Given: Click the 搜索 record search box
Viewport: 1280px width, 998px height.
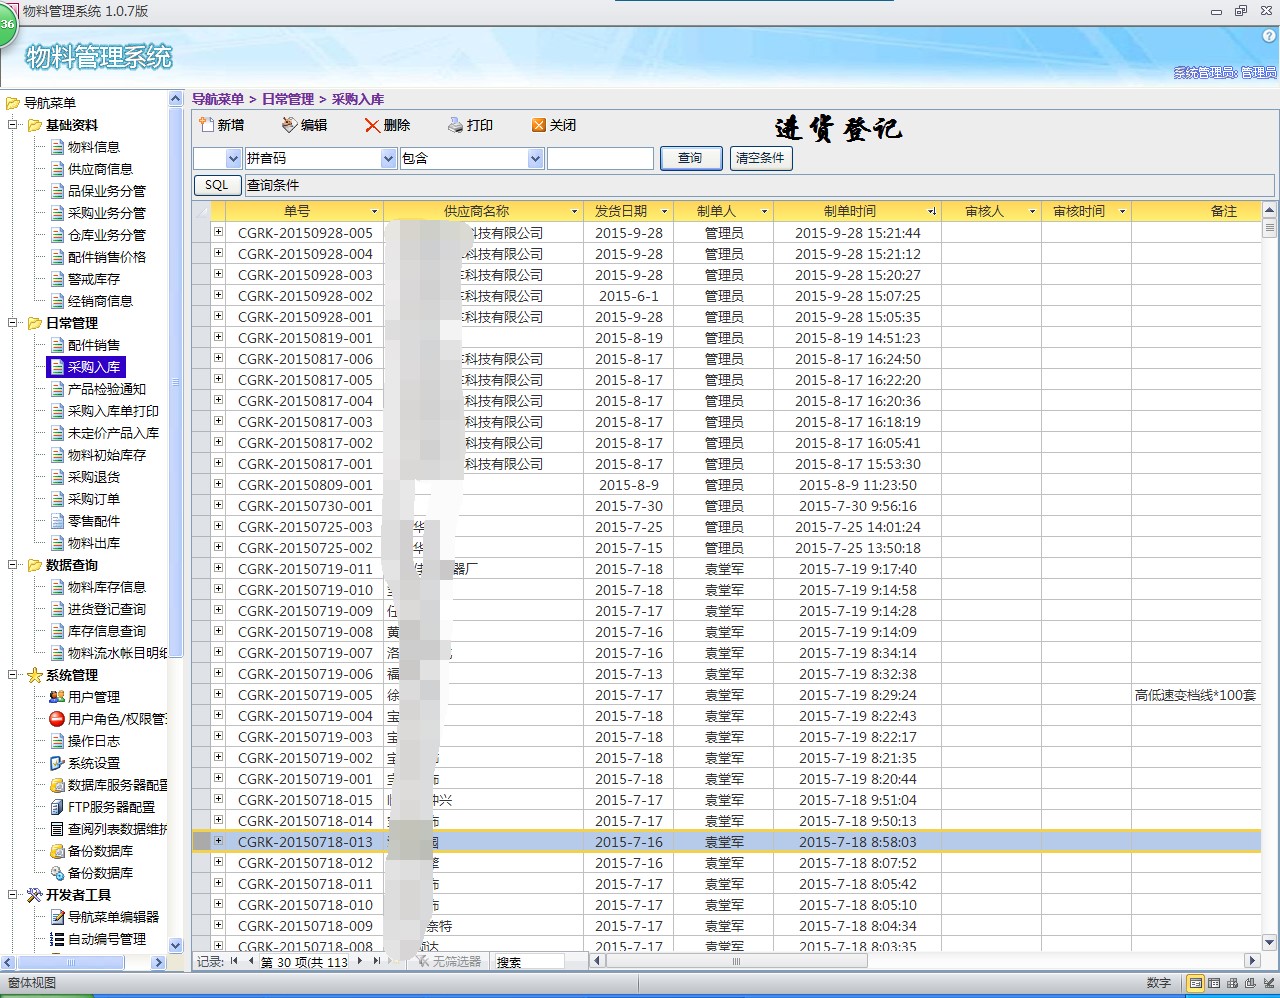Looking at the screenshot, I should click(528, 962).
